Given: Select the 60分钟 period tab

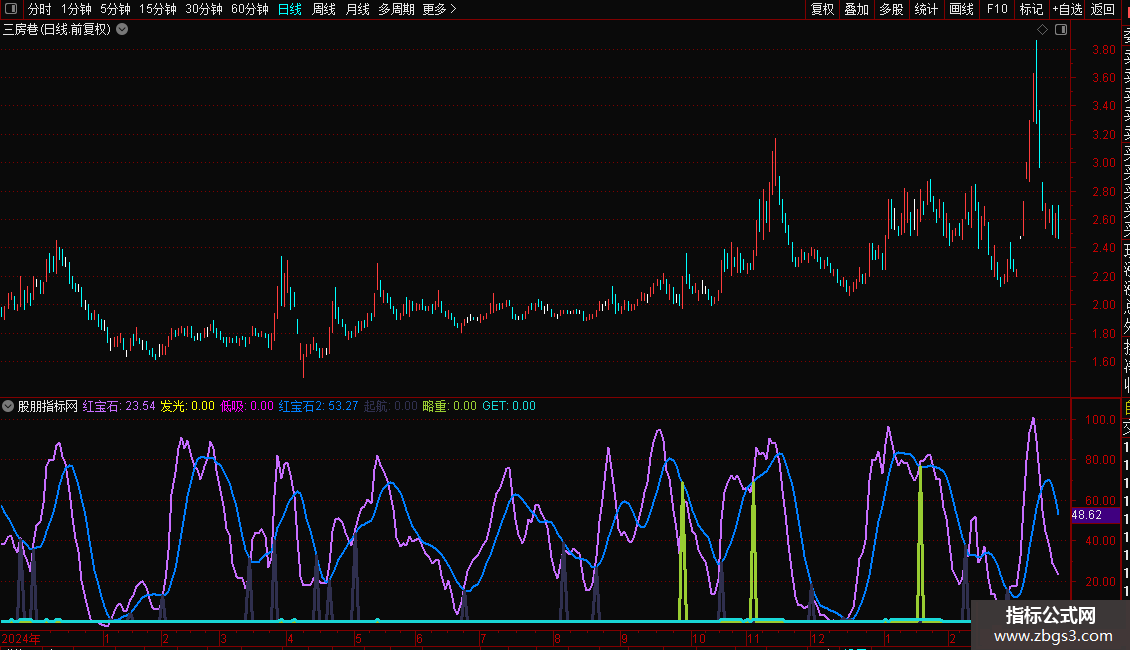Looking at the screenshot, I should [250, 9].
